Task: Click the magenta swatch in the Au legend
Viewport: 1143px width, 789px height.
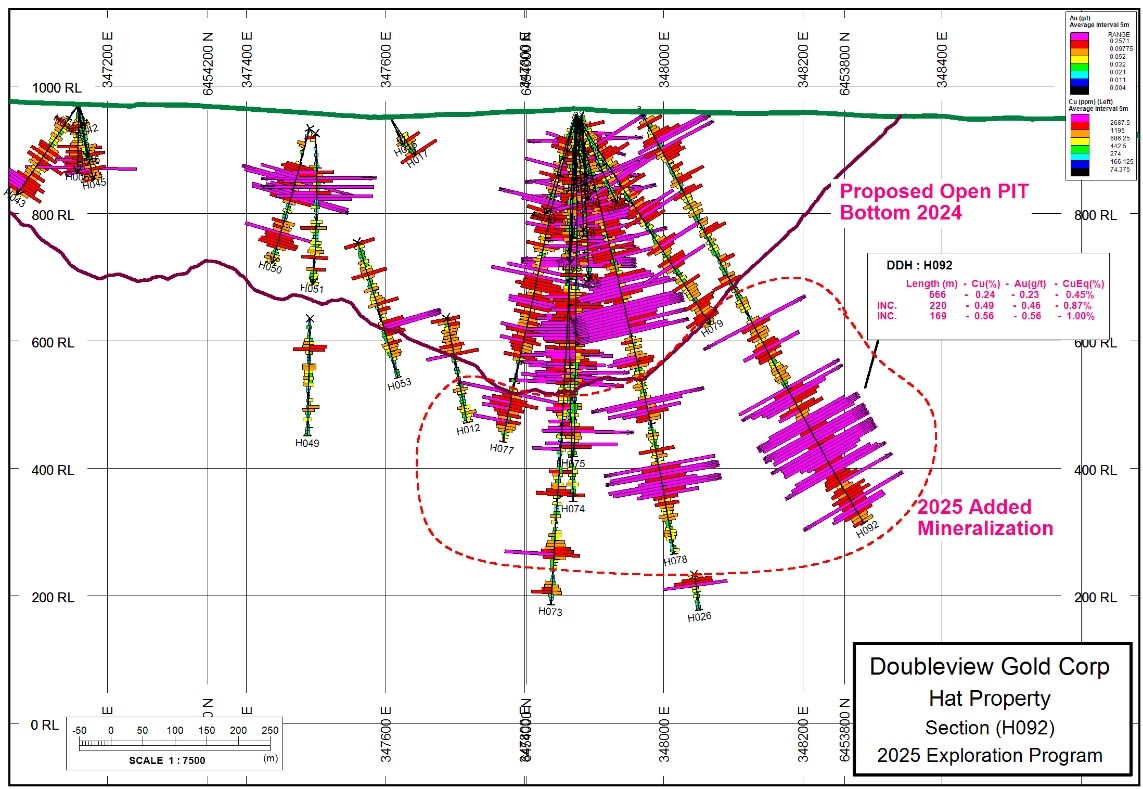Action: (1079, 36)
